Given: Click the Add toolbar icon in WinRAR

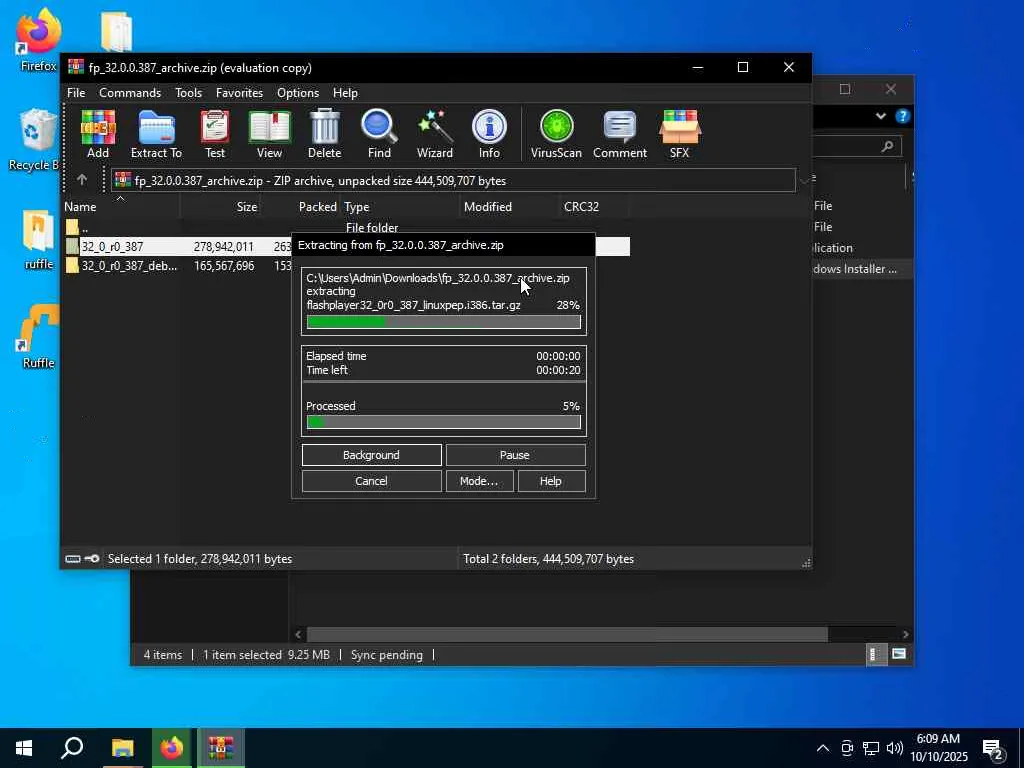Looking at the screenshot, I should point(98,133).
